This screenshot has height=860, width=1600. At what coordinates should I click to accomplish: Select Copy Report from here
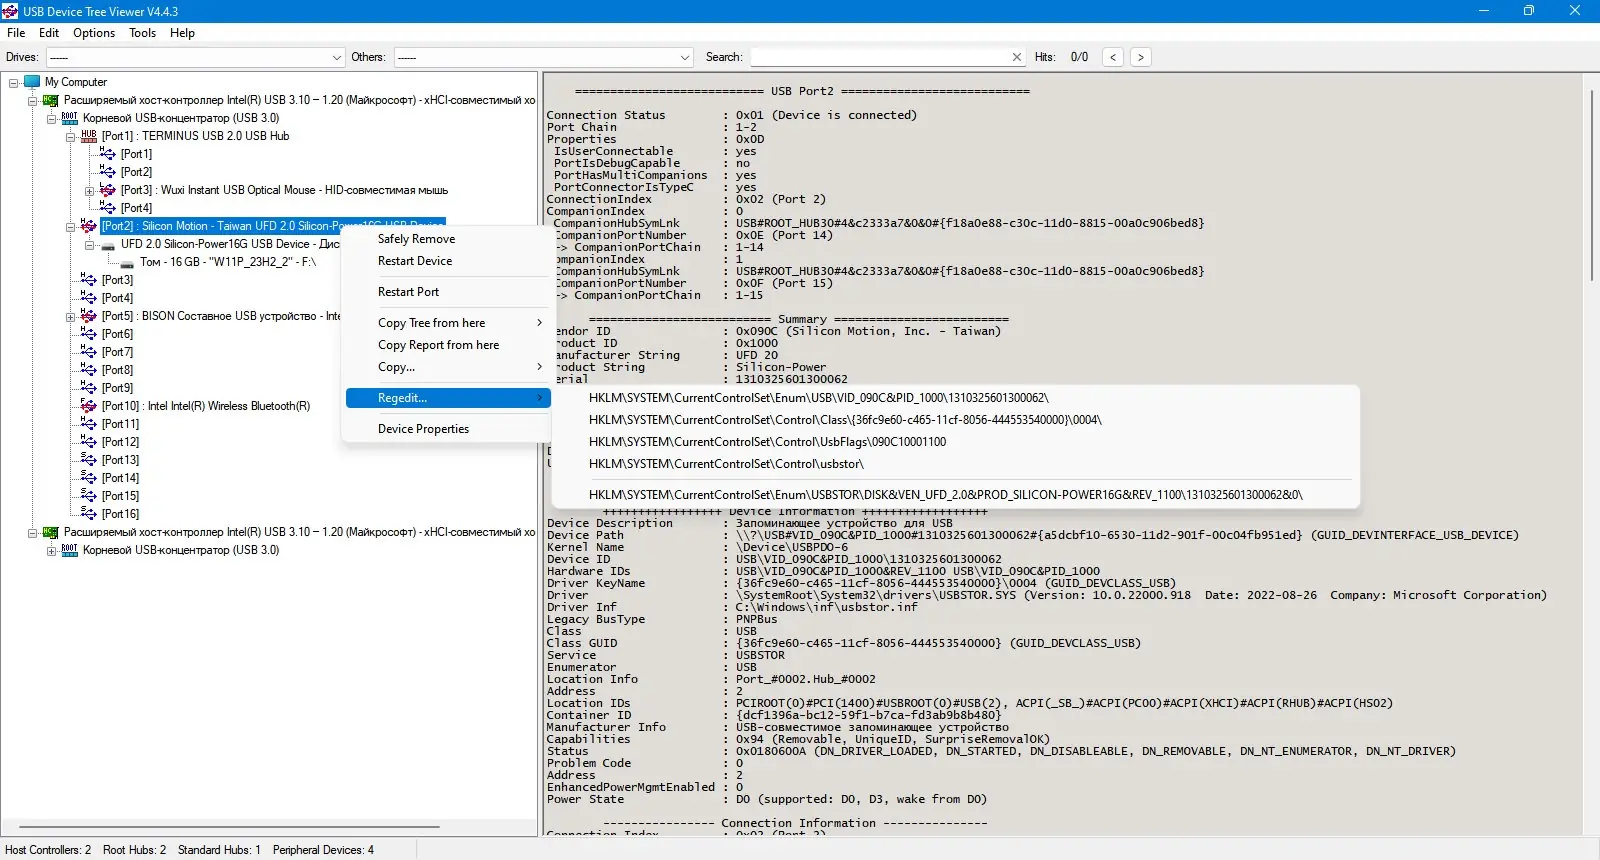click(446, 345)
